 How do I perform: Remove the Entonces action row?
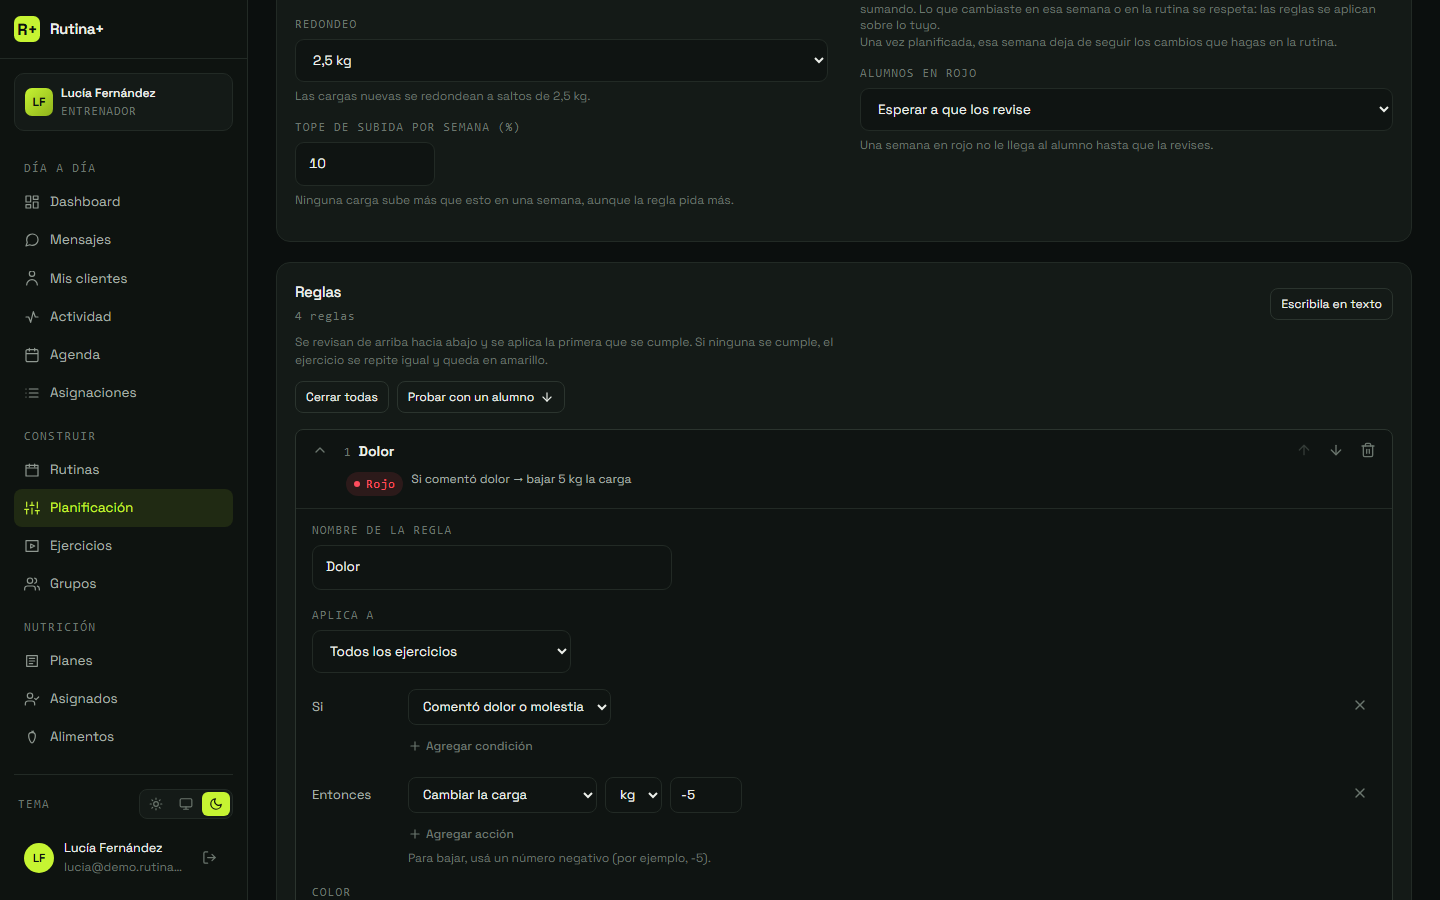[1360, 793]
